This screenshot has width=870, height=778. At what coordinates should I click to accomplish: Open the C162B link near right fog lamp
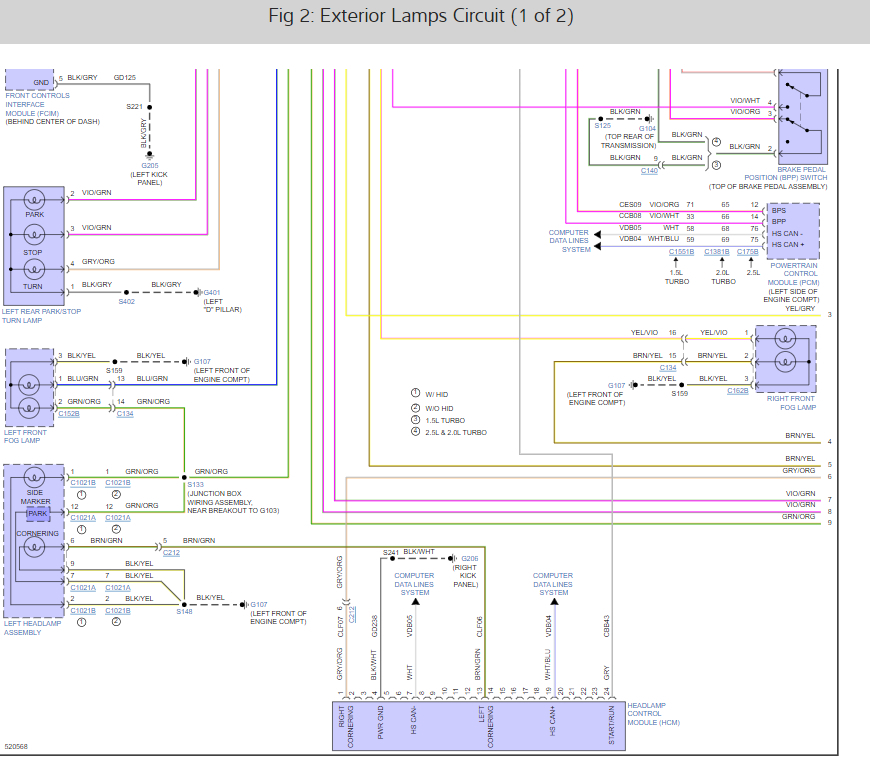click(738, 391)
